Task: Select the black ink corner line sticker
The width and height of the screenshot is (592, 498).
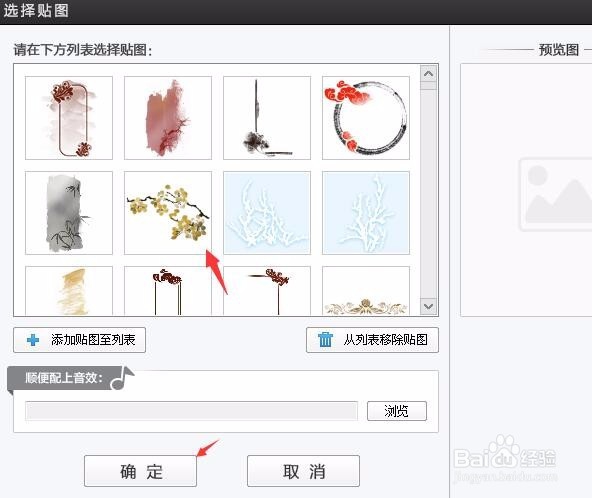Action: [x=267, y=118]
